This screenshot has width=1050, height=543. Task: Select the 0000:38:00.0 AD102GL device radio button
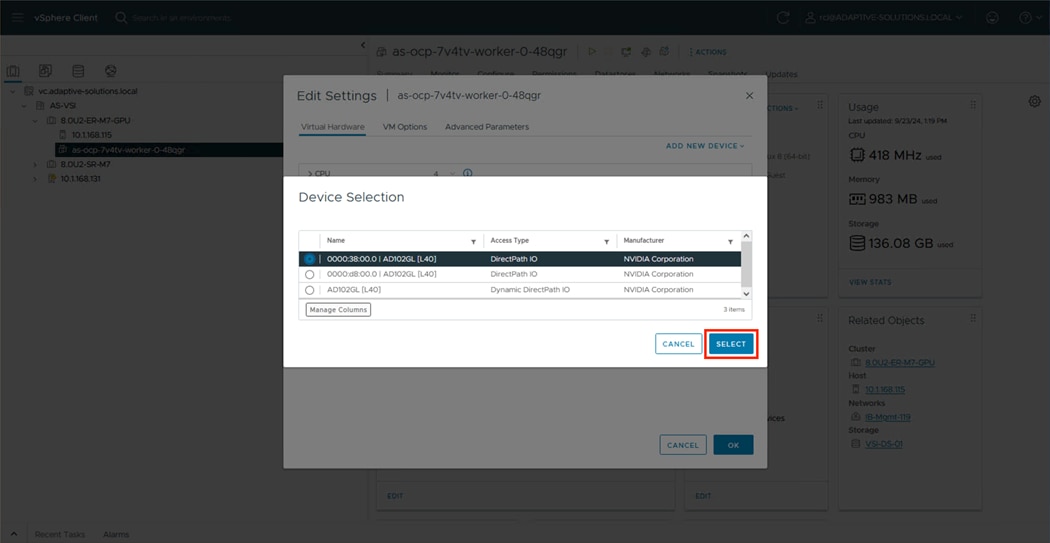[x=310, y=259]
